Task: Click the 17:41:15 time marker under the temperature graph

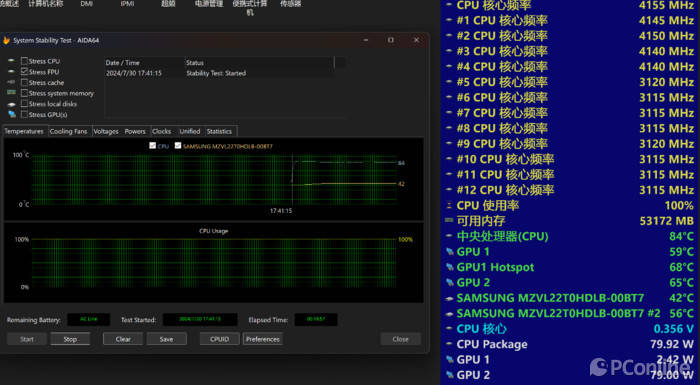Action: [x=281, y=211]
